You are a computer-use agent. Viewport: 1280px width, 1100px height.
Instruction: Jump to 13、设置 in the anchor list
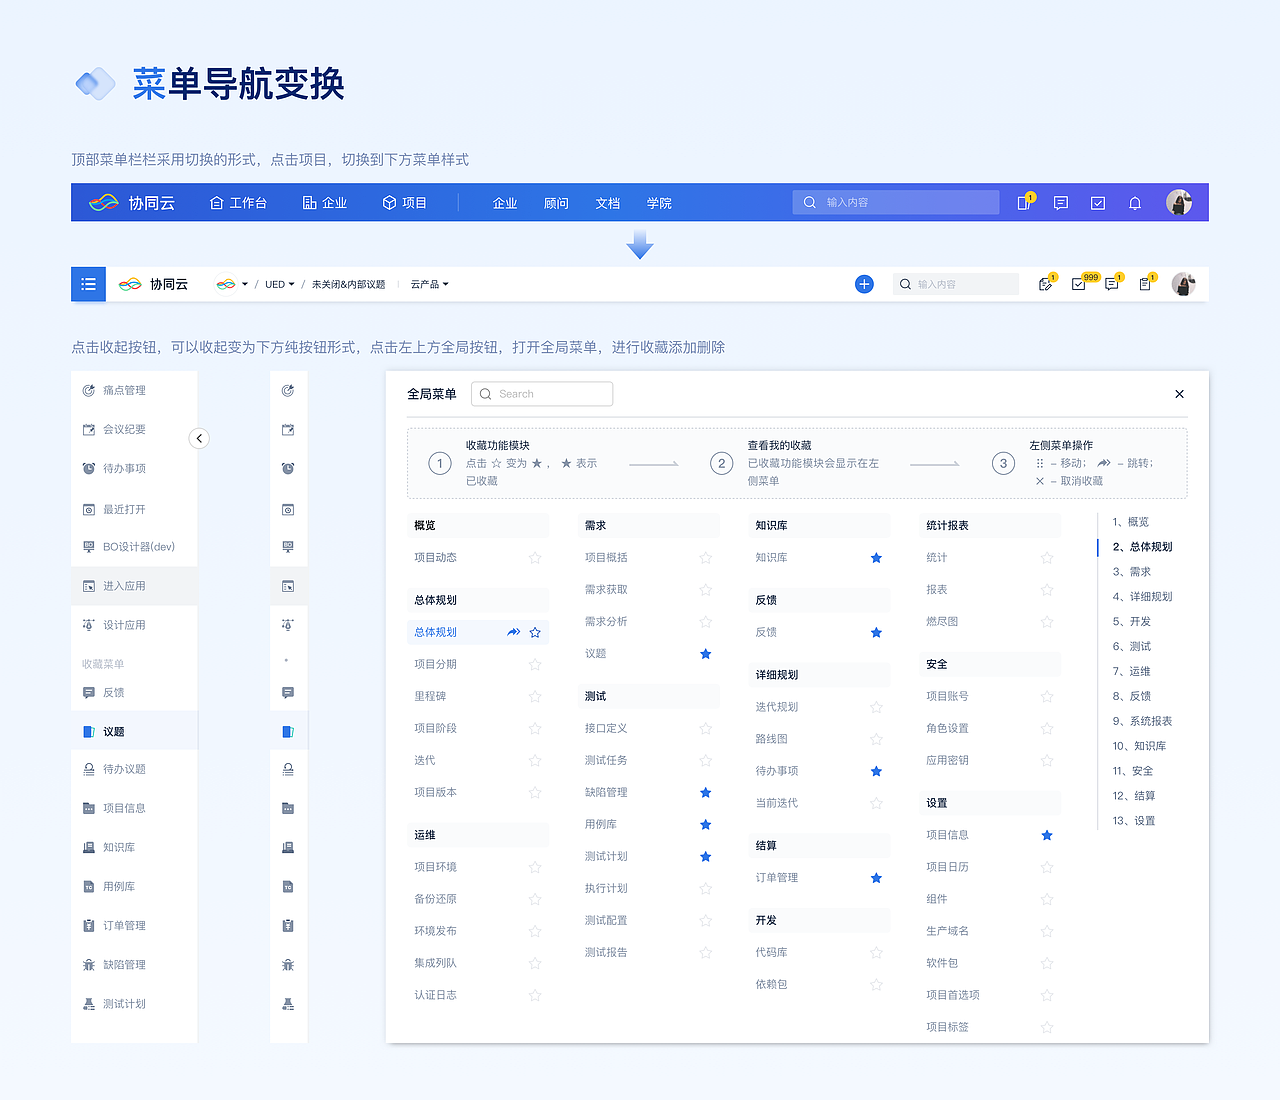(x=1134, y=821)
